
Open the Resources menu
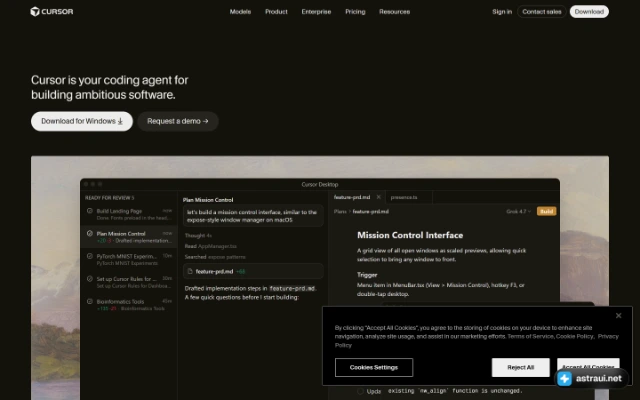click(394, 12)
